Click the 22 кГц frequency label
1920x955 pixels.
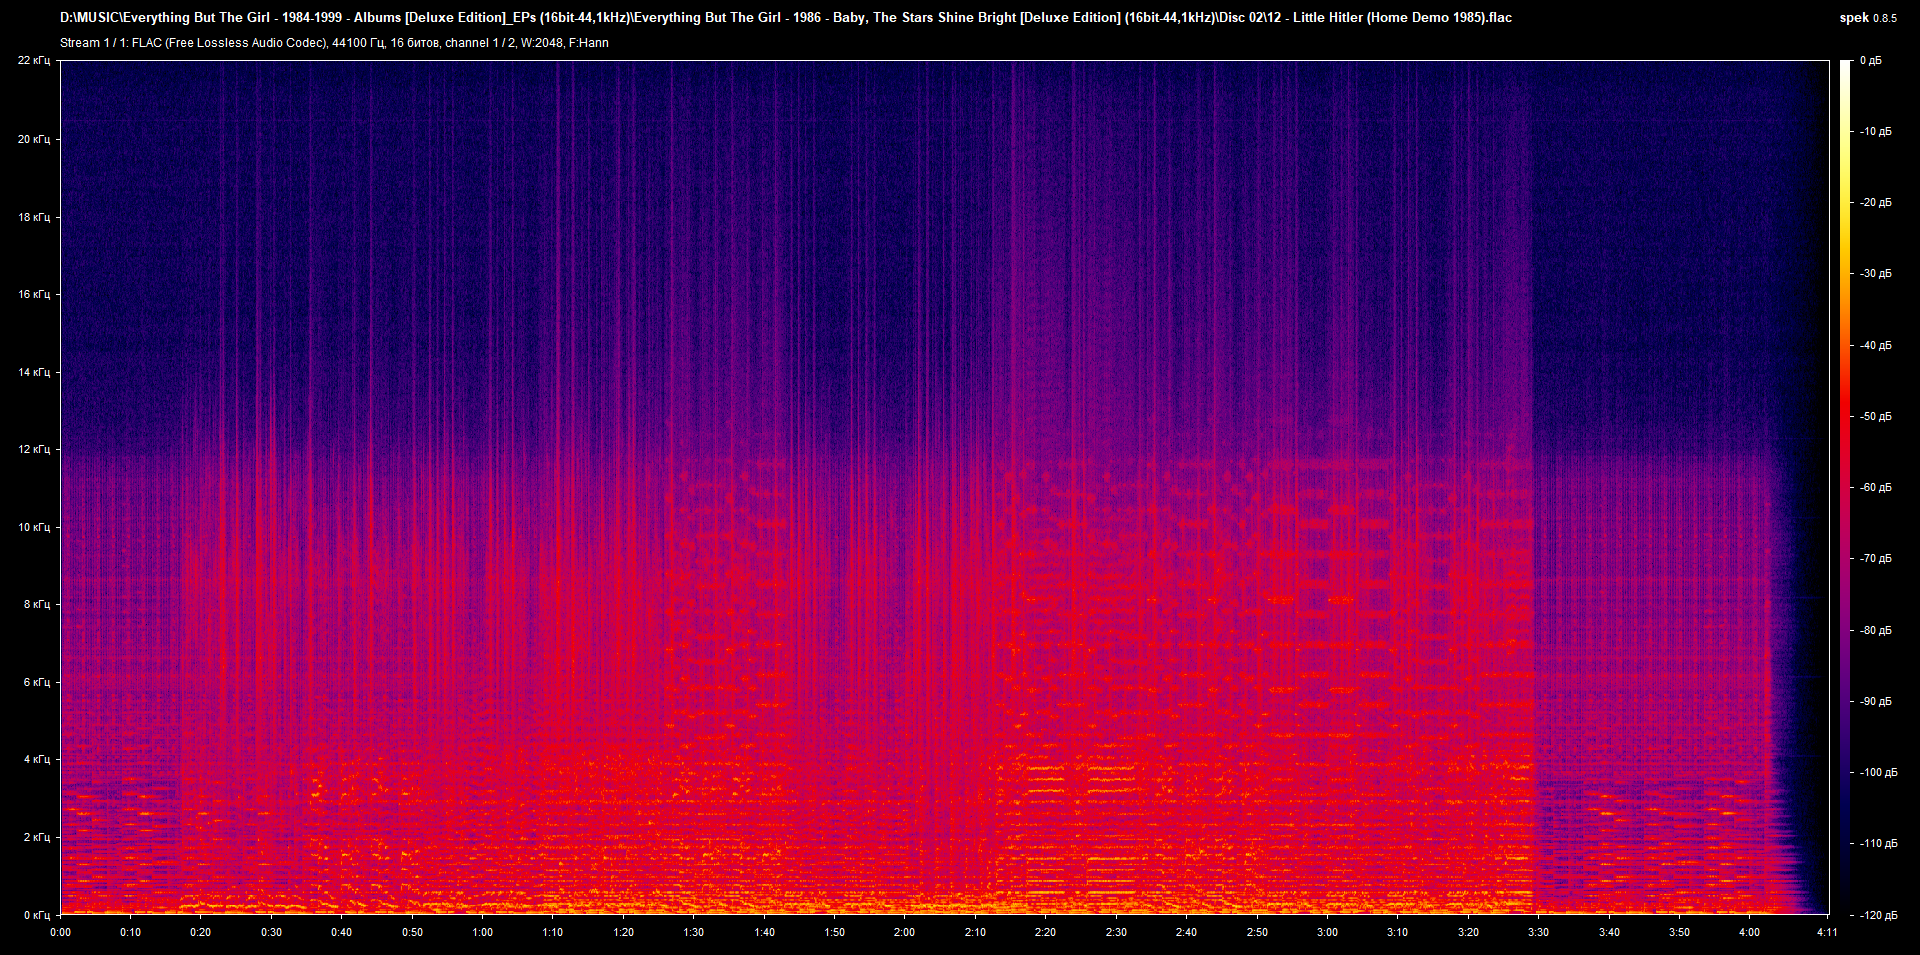[34, 61]
